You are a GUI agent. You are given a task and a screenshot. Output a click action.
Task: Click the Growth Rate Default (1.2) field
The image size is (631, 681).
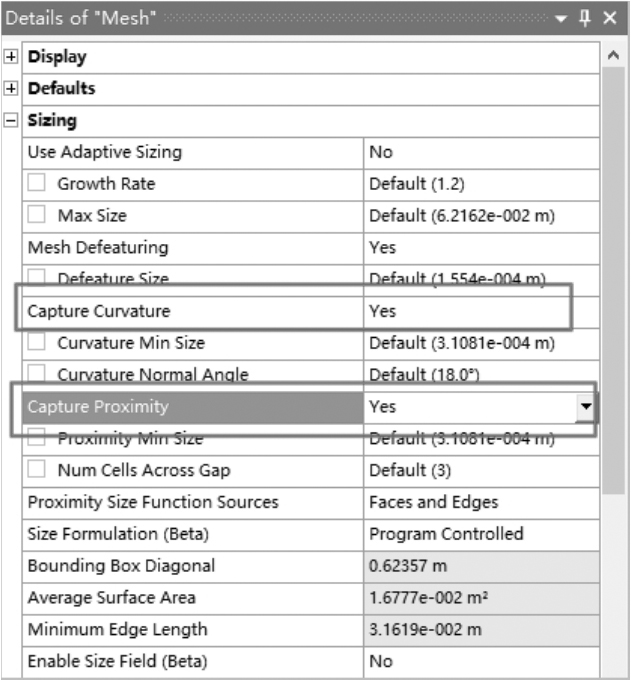[480, 184]
